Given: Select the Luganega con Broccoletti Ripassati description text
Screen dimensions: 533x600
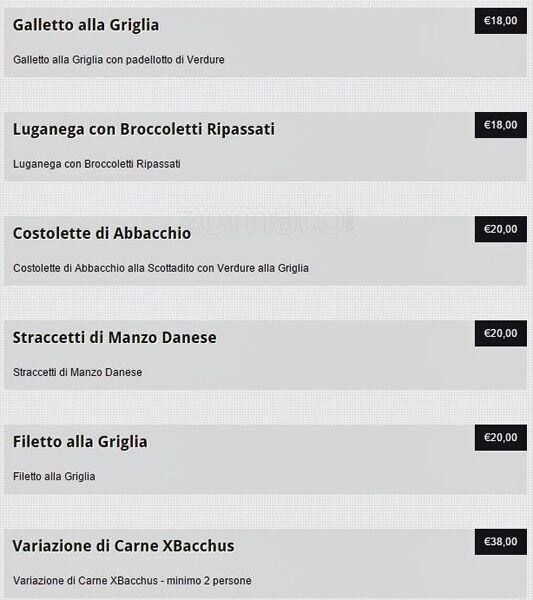Looking at the screenshot, I should click(97, 164).
